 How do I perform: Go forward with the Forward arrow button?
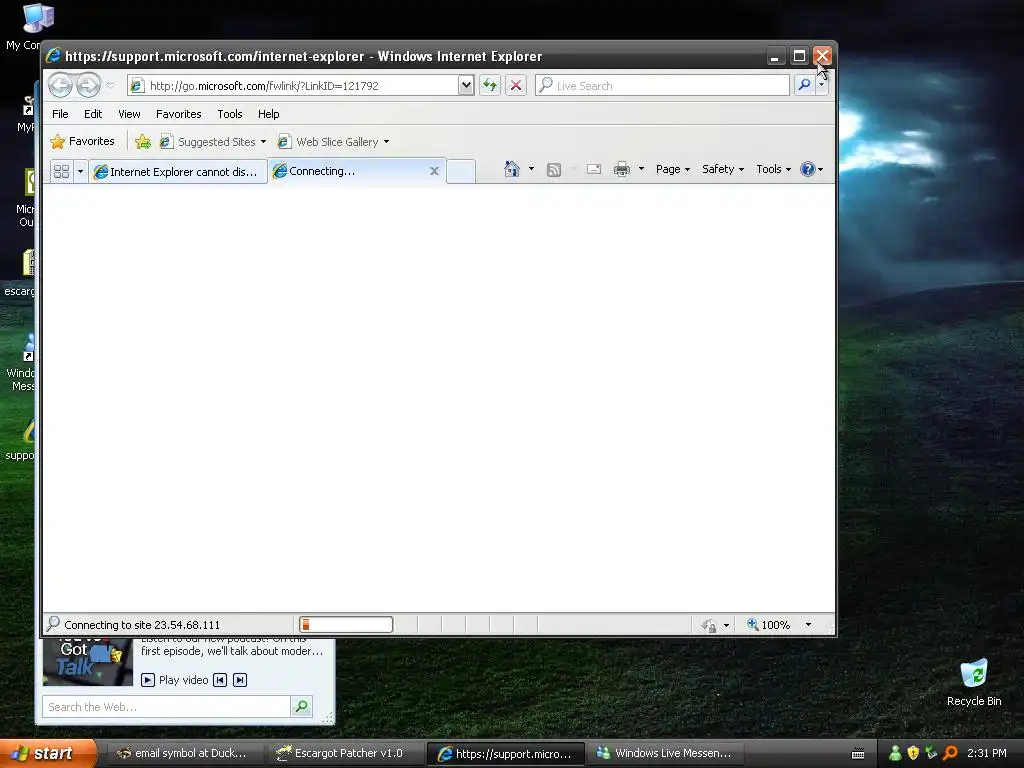pos(88,85)
